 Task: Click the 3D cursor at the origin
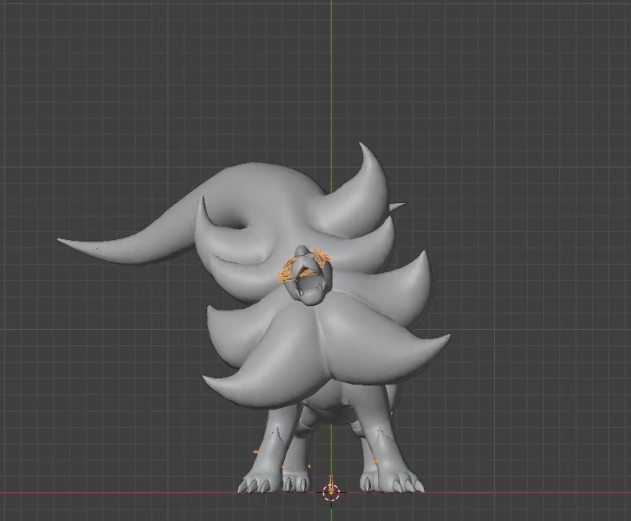coord(331,491)
